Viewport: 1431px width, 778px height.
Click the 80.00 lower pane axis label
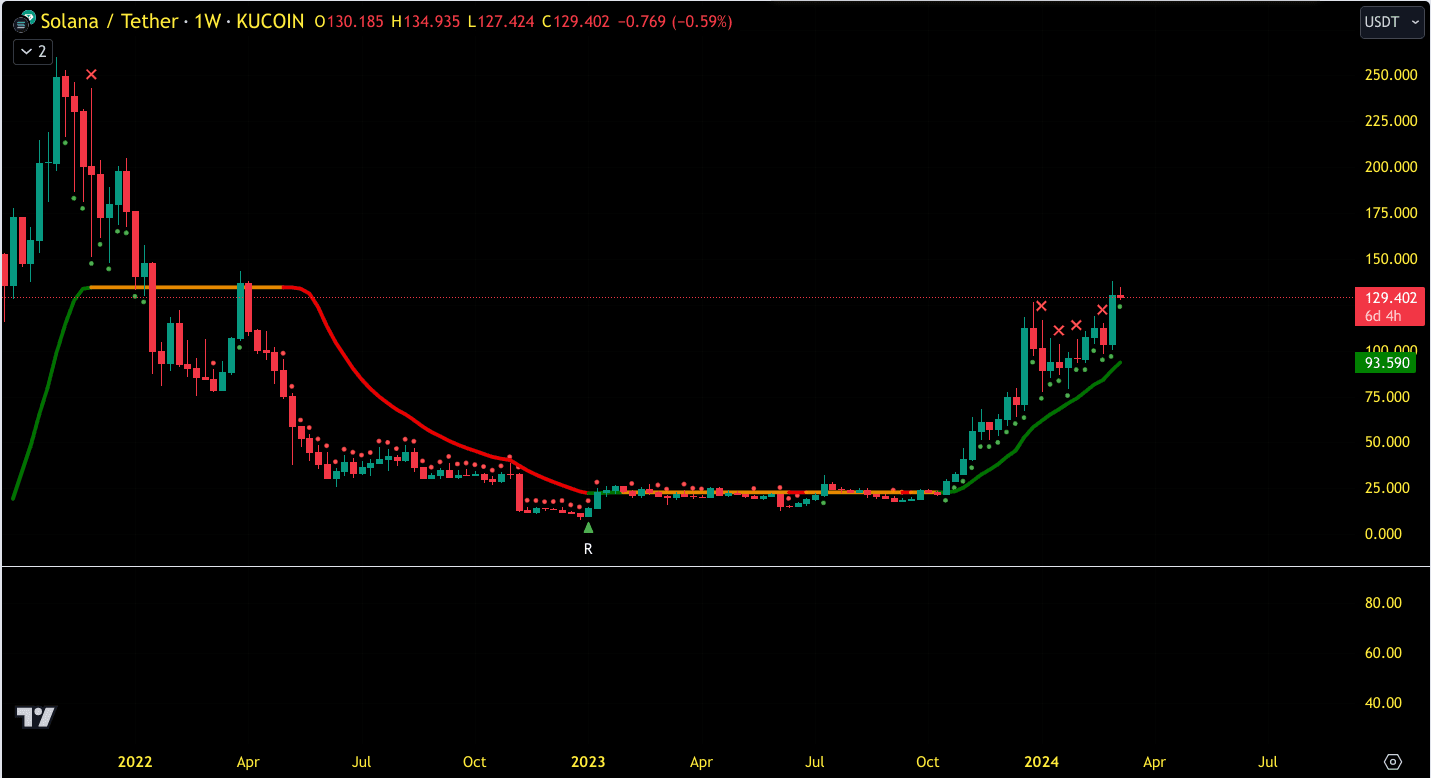point(1383,603)
